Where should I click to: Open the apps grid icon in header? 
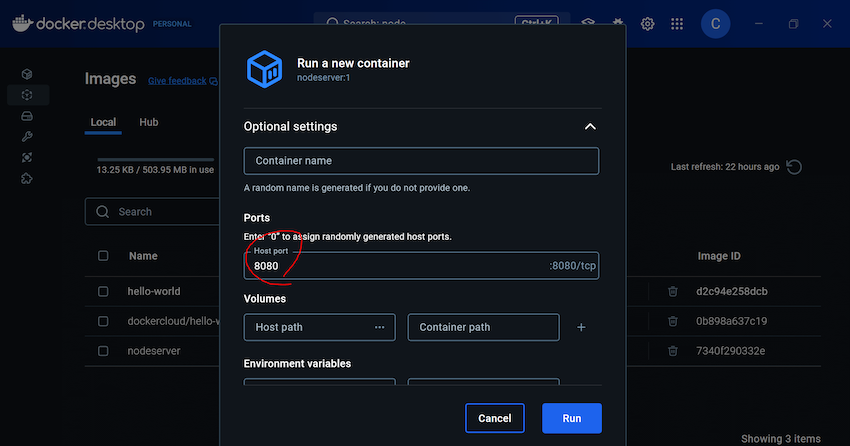(677, 24)
